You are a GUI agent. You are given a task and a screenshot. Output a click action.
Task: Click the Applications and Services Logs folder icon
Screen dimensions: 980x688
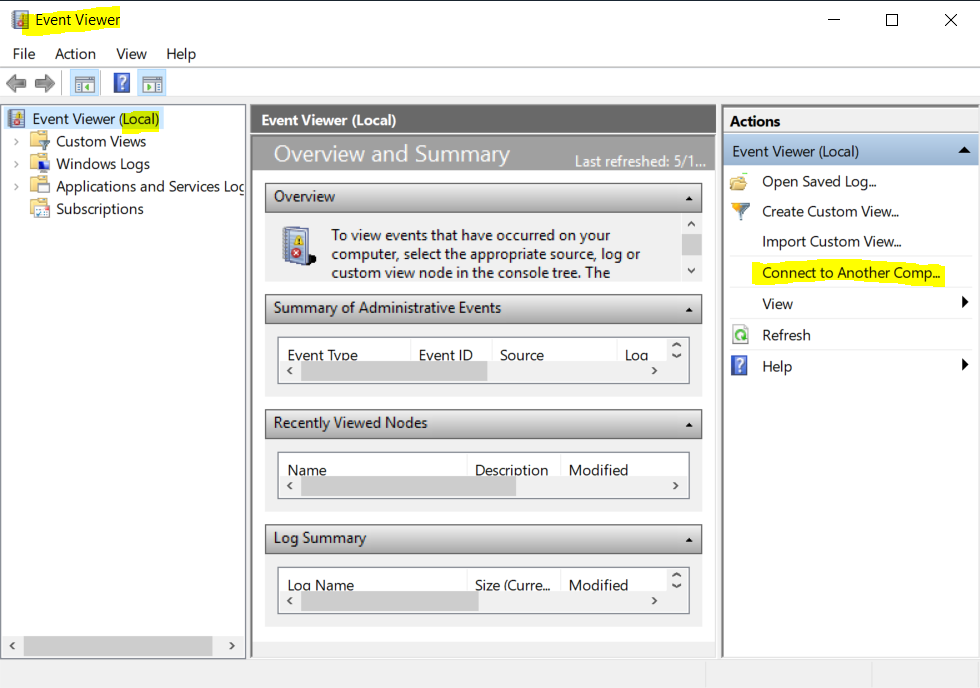[40, 186]
